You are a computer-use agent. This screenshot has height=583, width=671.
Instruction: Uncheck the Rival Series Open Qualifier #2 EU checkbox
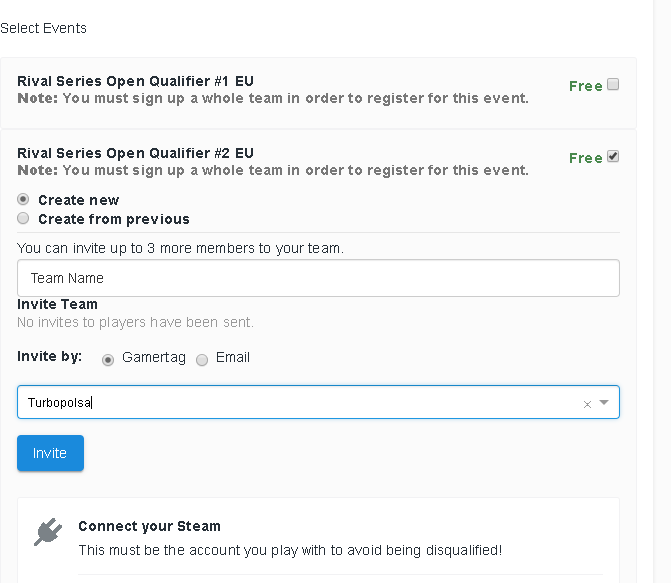(613, 156)
